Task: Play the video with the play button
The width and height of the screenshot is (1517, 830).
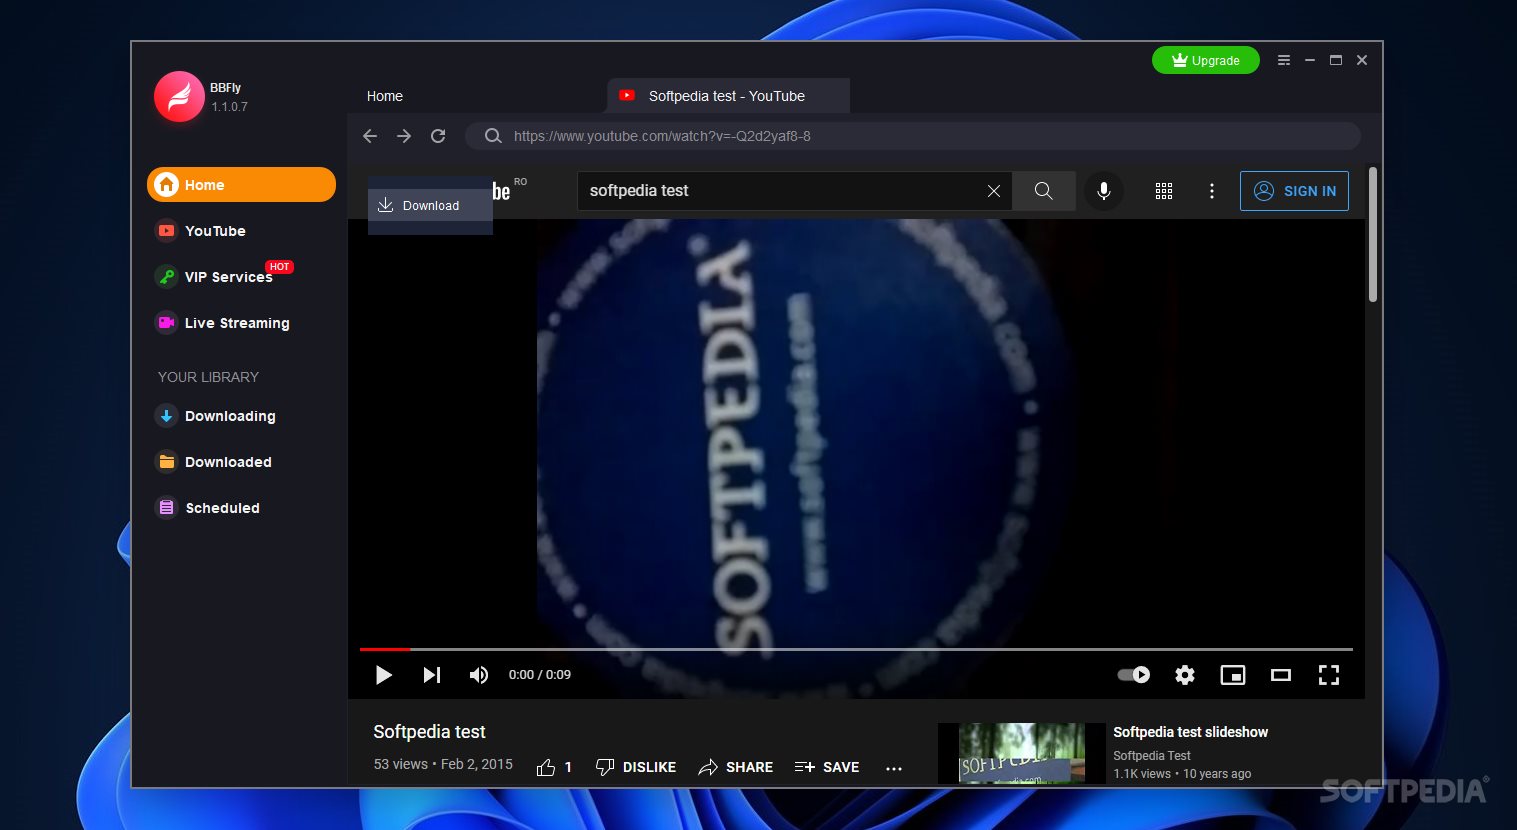Action: click(x=383, y=675)
